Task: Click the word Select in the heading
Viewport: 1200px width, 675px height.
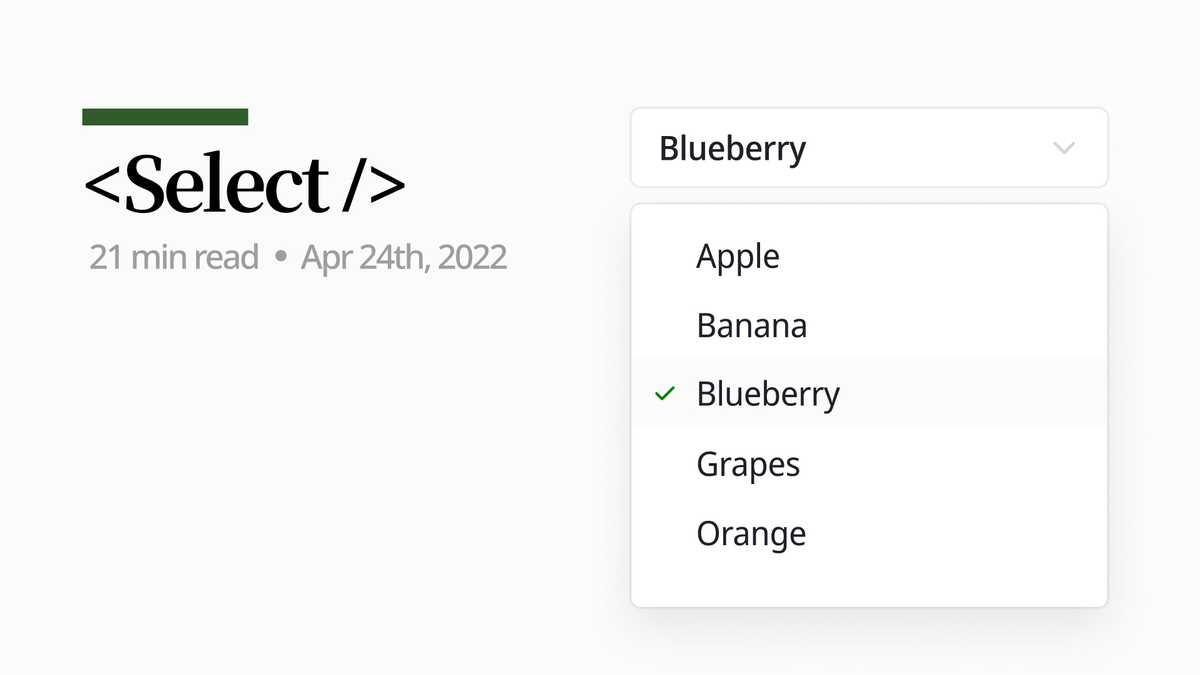Action: click(x=228, y=186)
